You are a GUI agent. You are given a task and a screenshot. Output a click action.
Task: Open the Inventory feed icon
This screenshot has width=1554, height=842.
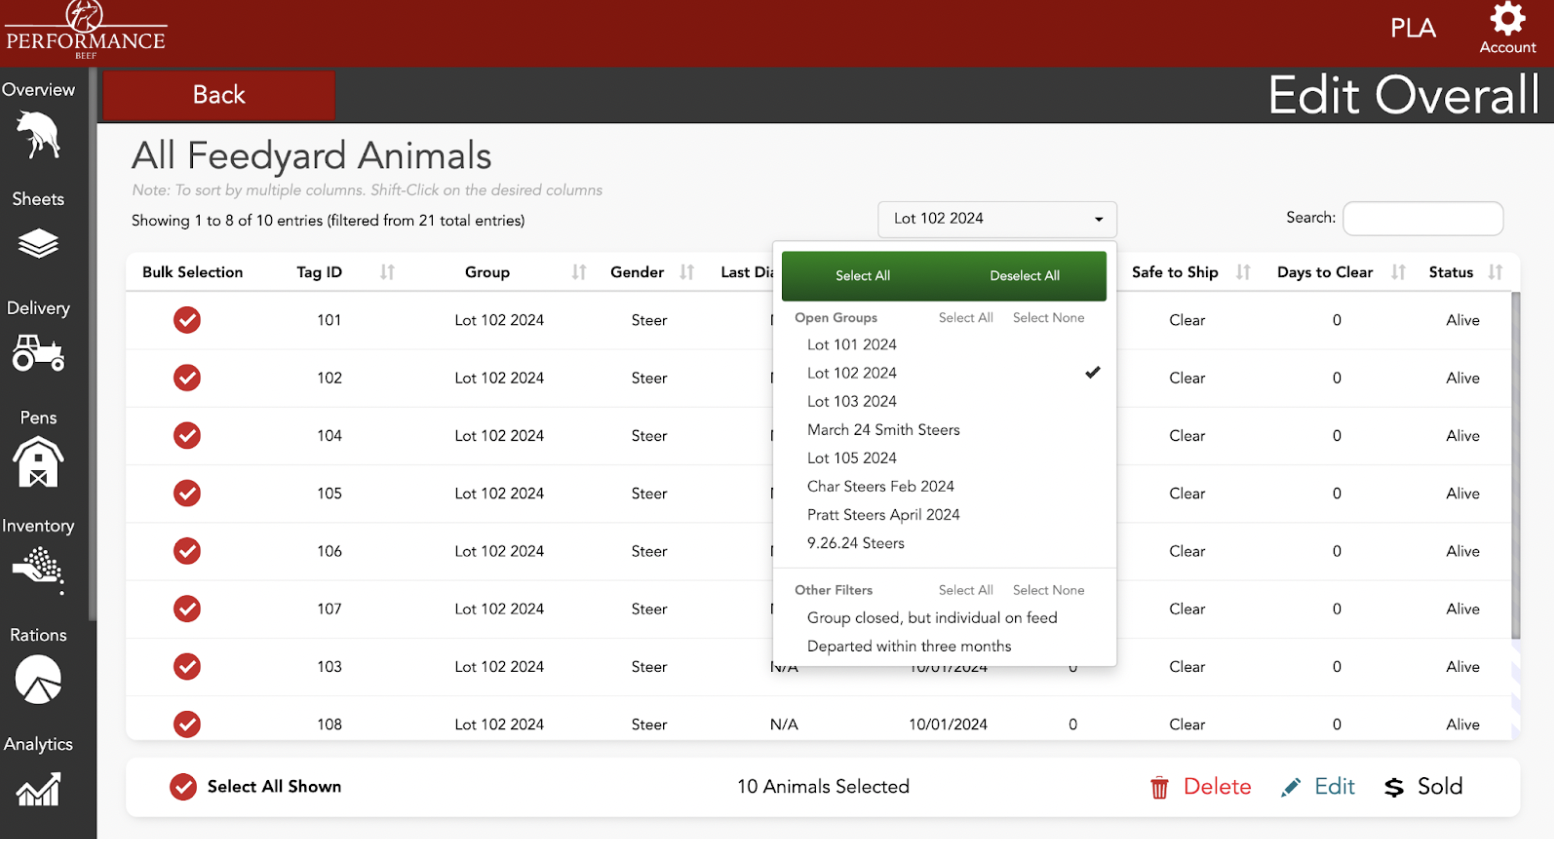40,571
